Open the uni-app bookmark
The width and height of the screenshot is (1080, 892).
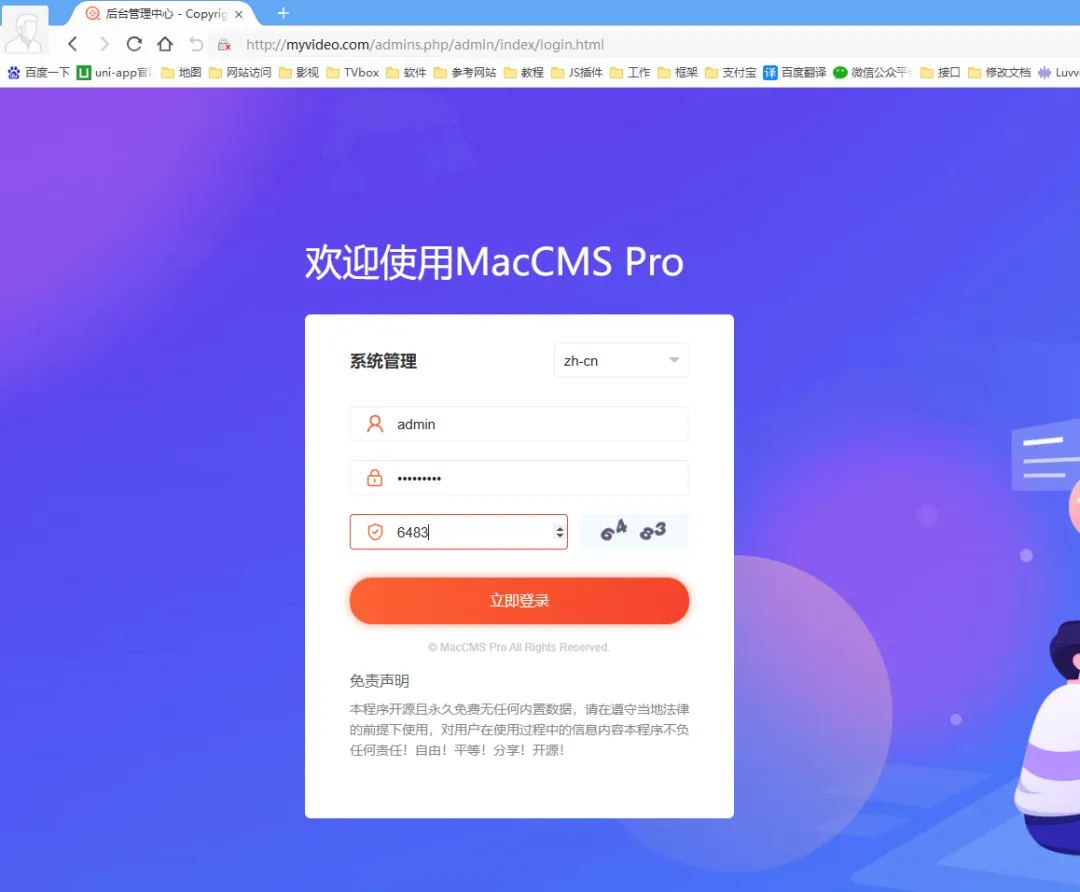click(114, 72)
